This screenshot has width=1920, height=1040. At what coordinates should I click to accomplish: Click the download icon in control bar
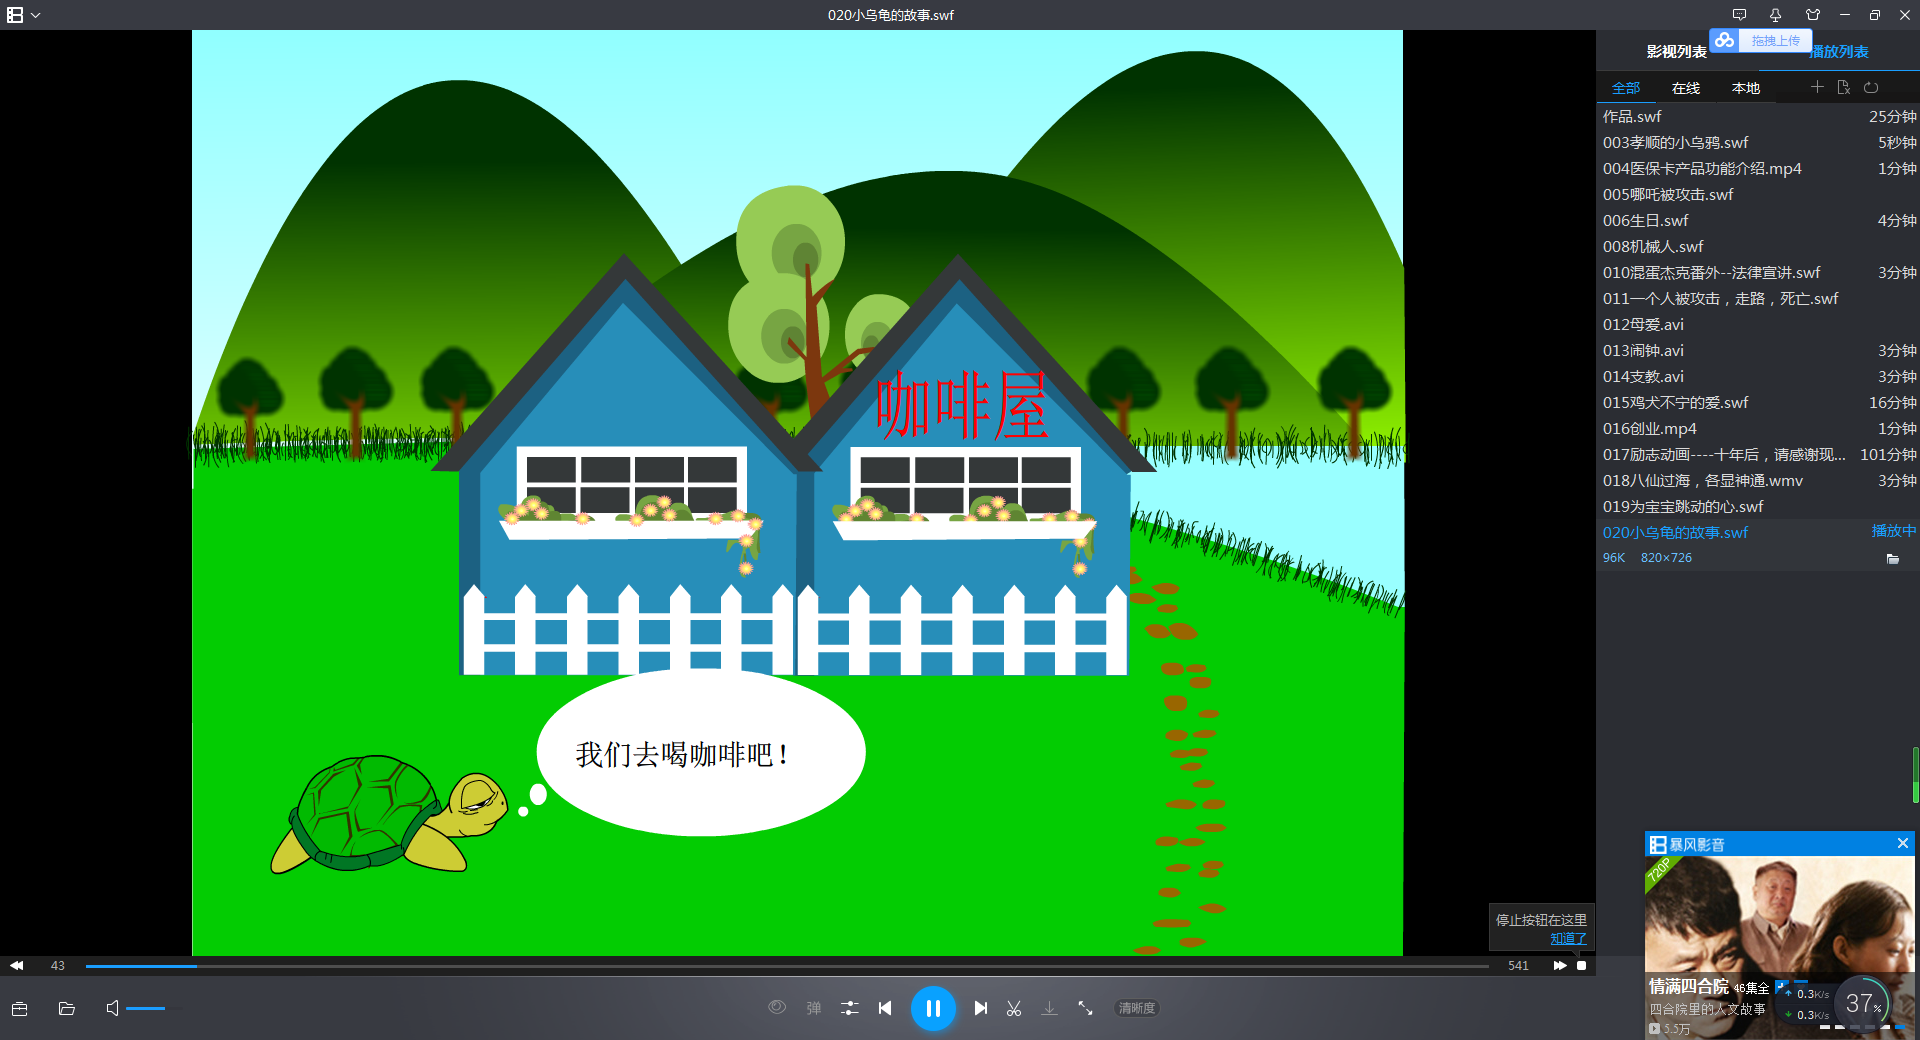tap(1049, 1008)
